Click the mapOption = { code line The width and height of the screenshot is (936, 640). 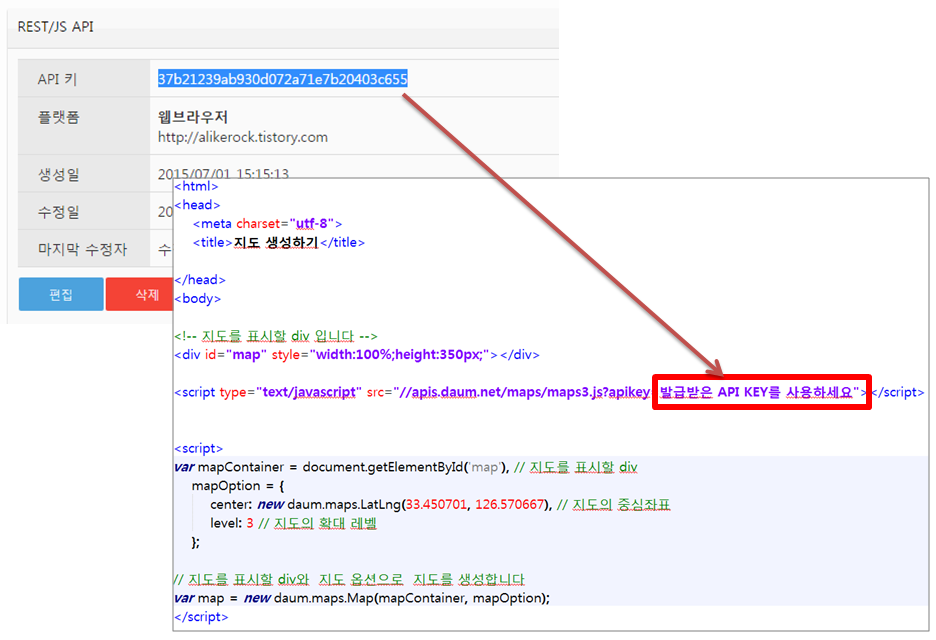pyautogui.click(x=238, y=486)
